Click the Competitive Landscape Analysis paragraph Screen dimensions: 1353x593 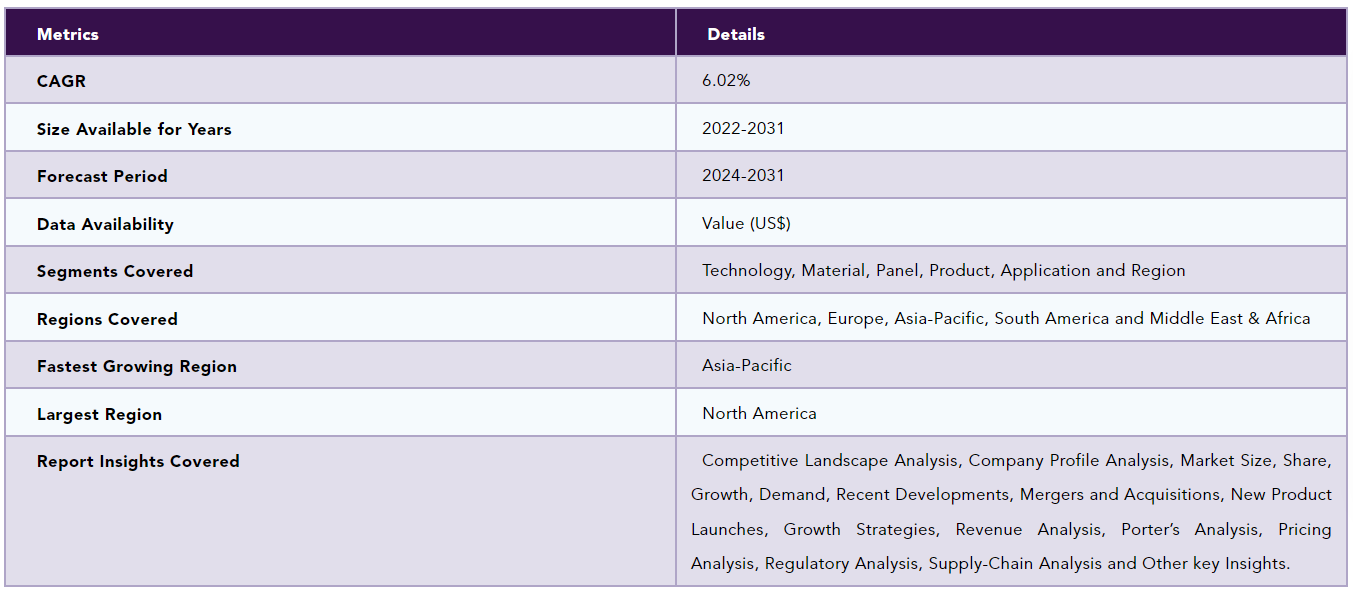pos(1011,512)
